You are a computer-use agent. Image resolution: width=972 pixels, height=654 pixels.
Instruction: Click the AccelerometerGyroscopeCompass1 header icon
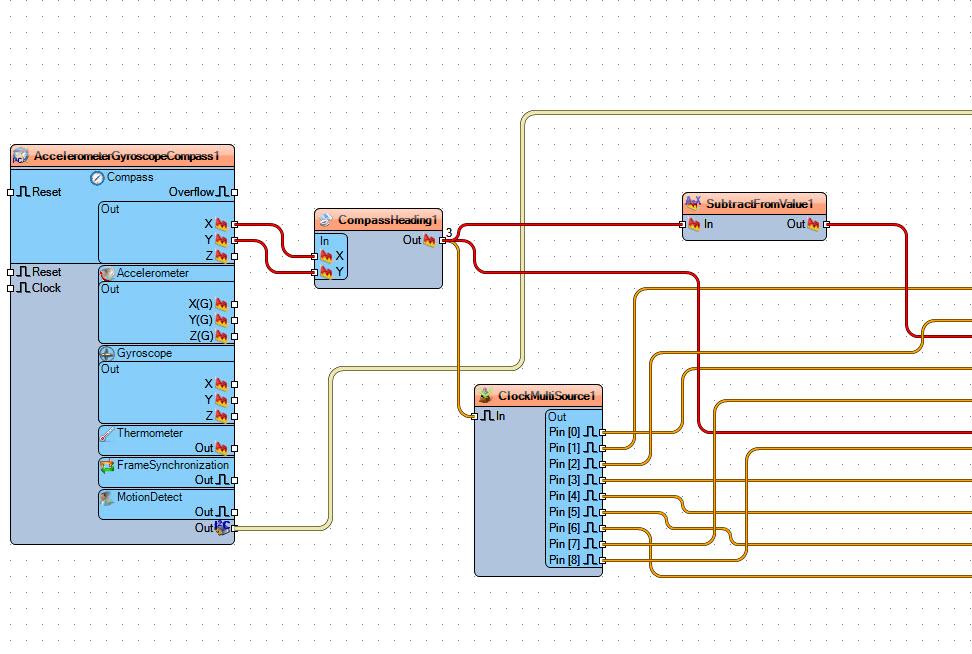tap(20, 156)
